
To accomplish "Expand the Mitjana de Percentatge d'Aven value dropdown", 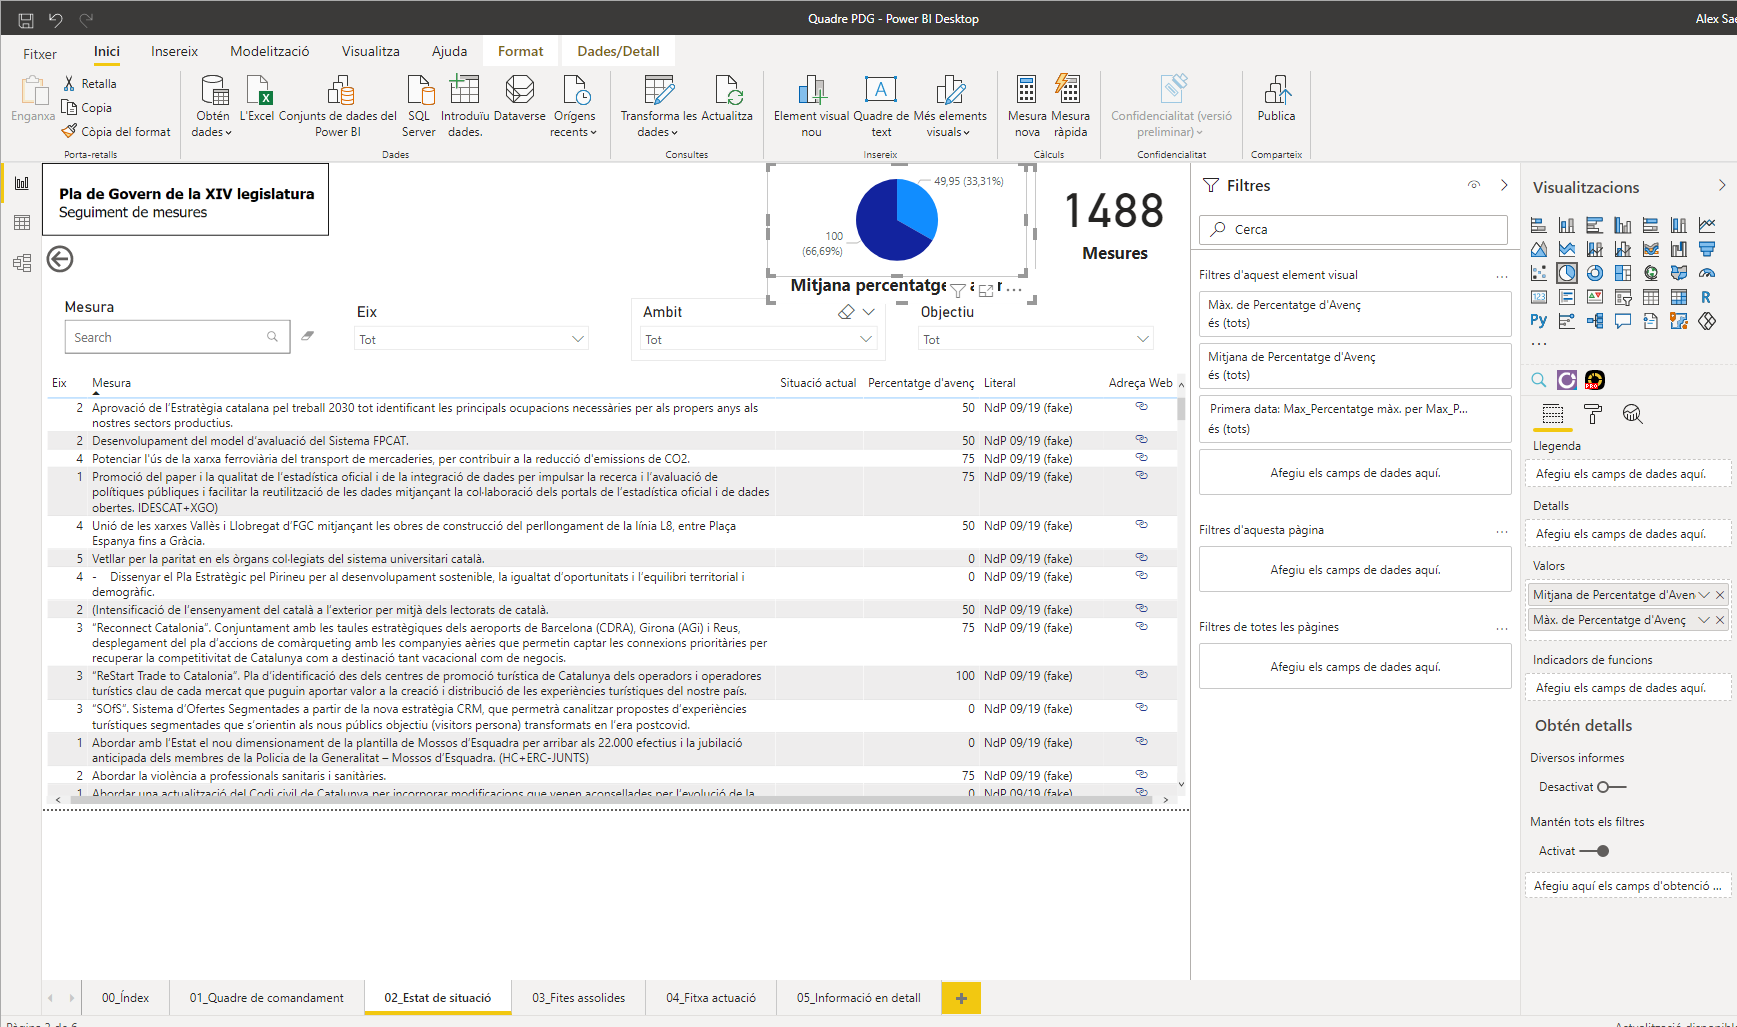I will pos(1704,595).
